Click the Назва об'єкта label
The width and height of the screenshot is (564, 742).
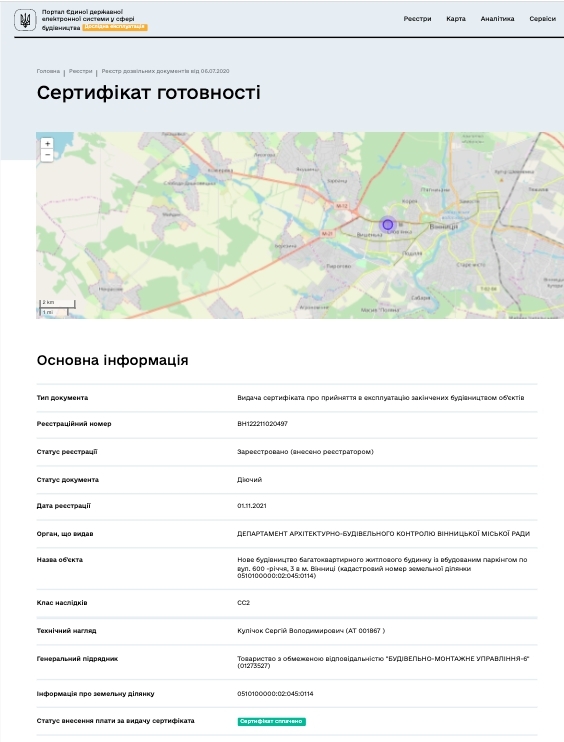pyautogui.click(x=60, y=559)
